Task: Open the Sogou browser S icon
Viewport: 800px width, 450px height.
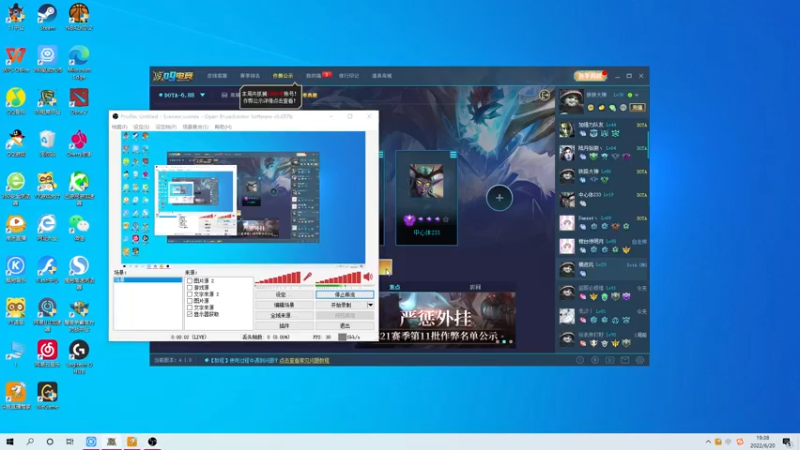Action: coord(79,271)
